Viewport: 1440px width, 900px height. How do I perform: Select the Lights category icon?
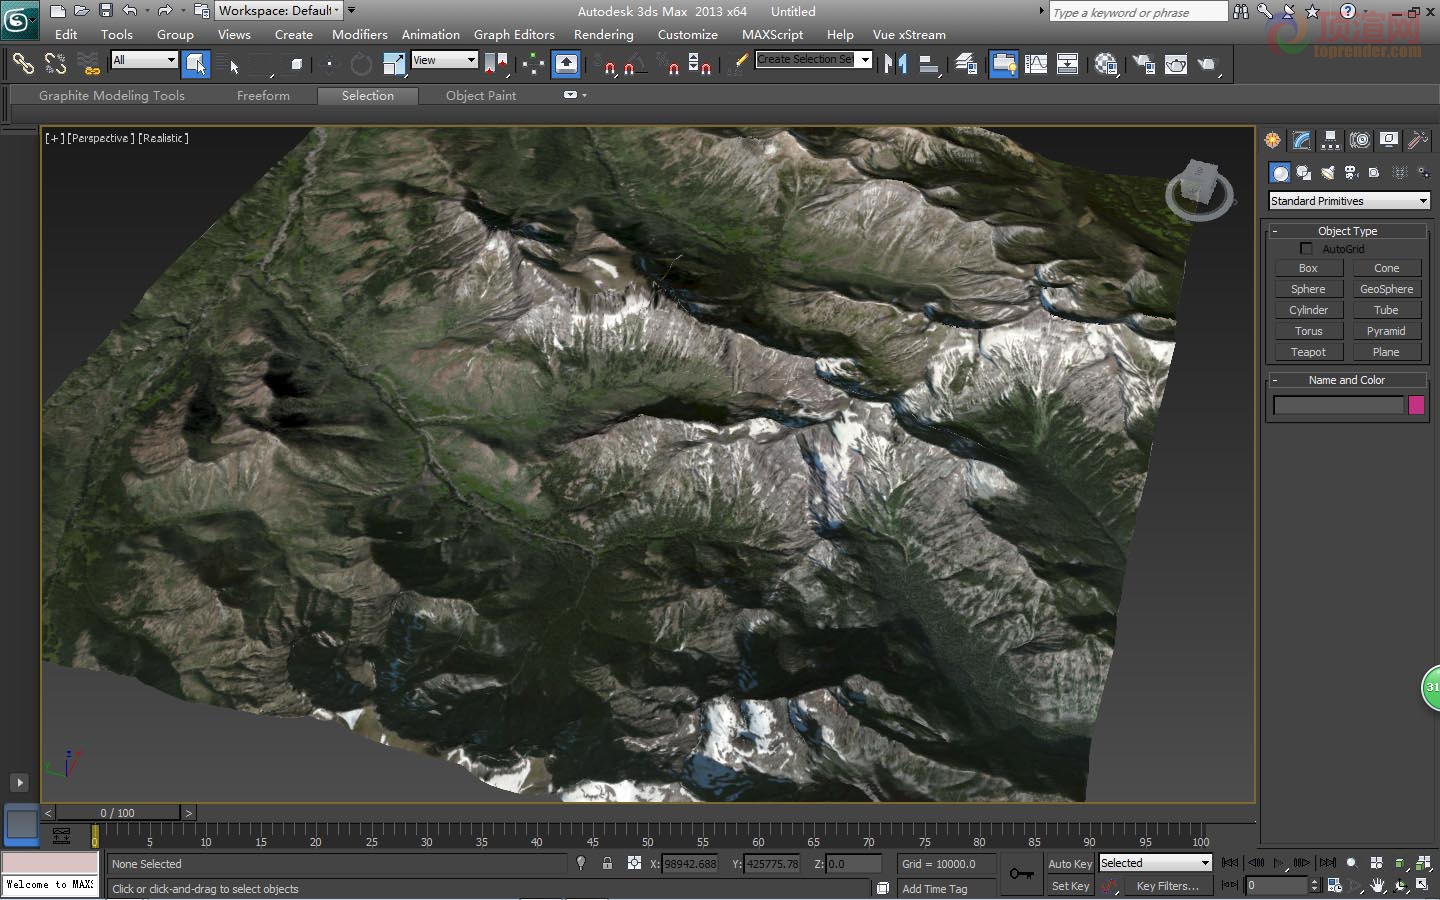[1327, 173]
